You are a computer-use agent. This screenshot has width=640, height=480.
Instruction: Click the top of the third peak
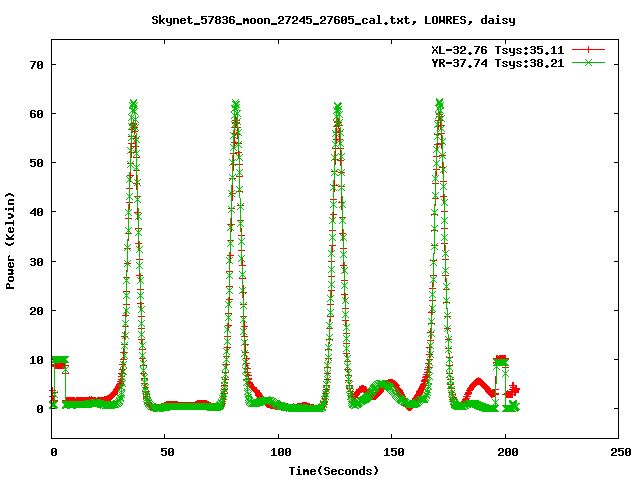coord(338,106)
